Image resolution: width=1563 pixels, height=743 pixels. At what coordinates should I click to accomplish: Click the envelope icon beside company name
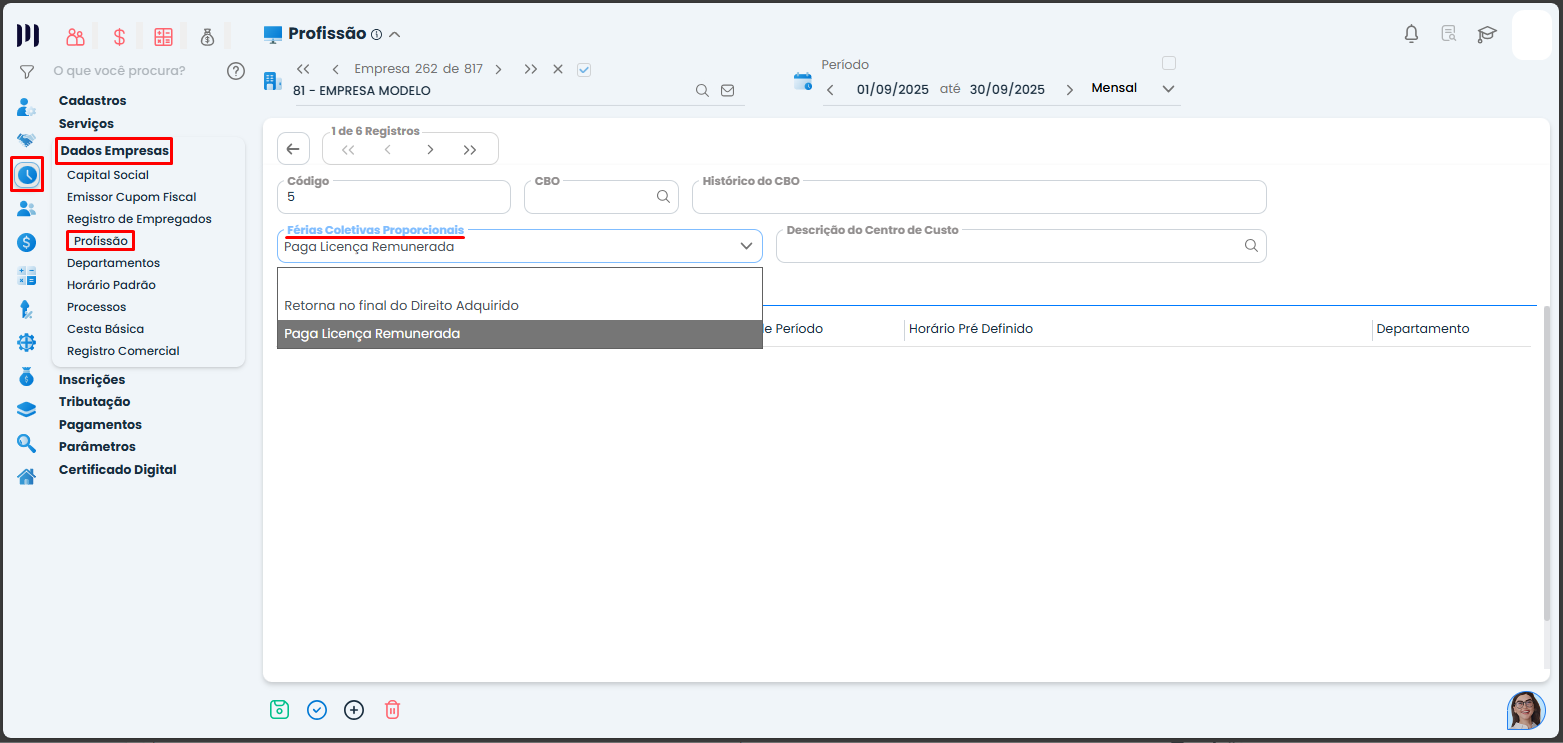[x=727, y=90]
